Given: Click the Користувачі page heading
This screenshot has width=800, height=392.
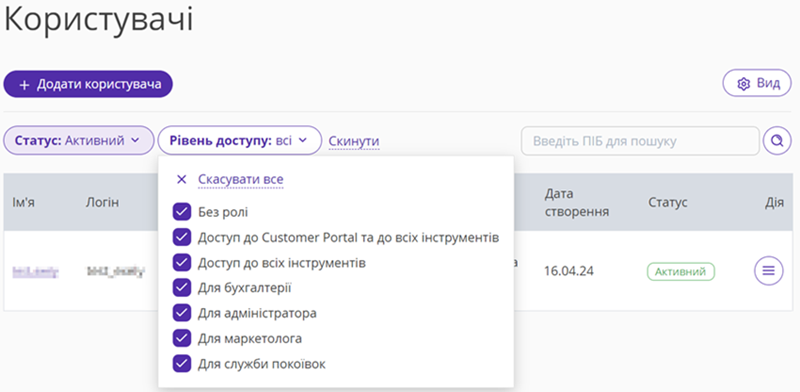Looking at the screenshot, I should click(x=98, y=21).
